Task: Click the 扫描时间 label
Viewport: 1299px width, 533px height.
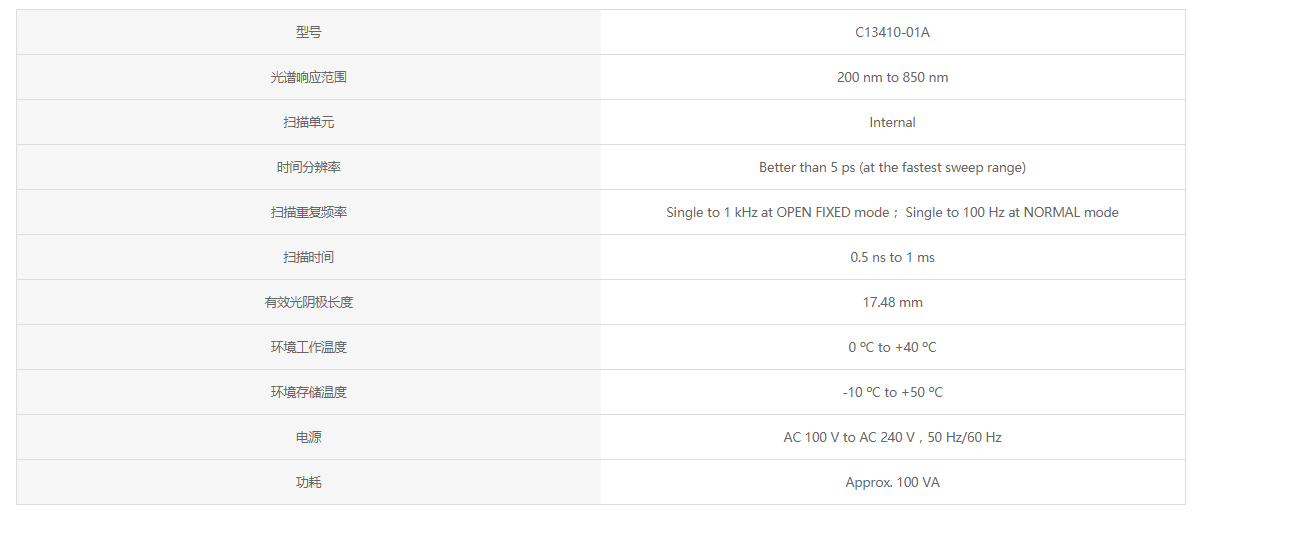Action: pos(309,257)
